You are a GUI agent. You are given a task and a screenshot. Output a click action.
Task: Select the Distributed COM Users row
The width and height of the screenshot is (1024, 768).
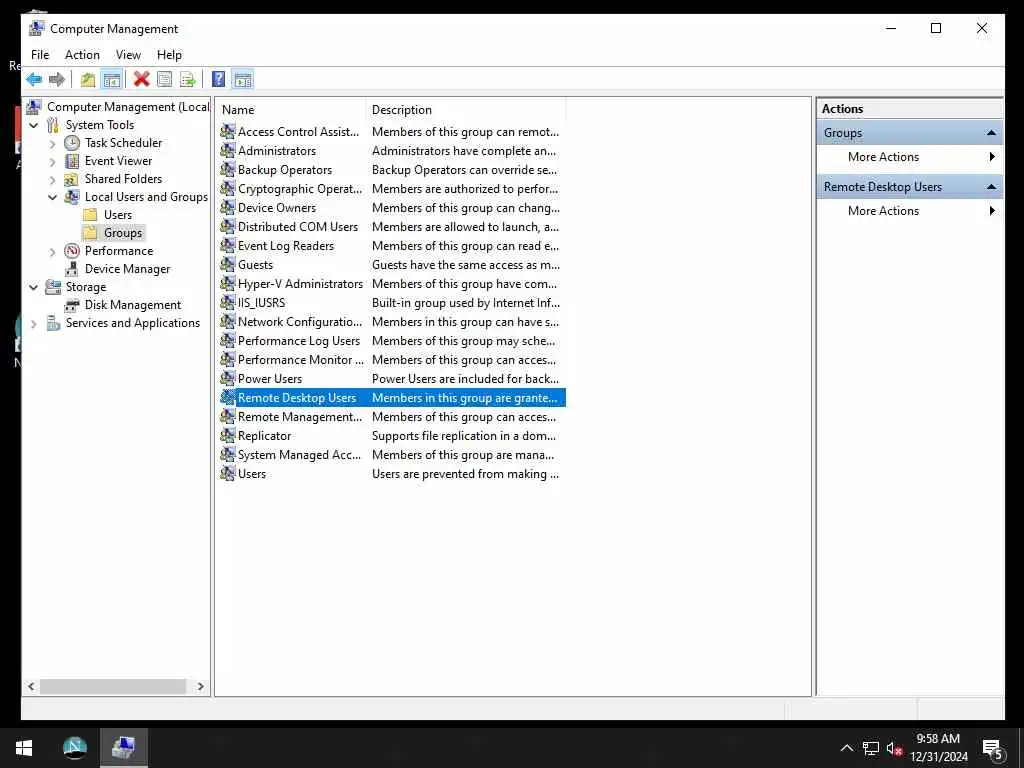(x=392, y=227)
